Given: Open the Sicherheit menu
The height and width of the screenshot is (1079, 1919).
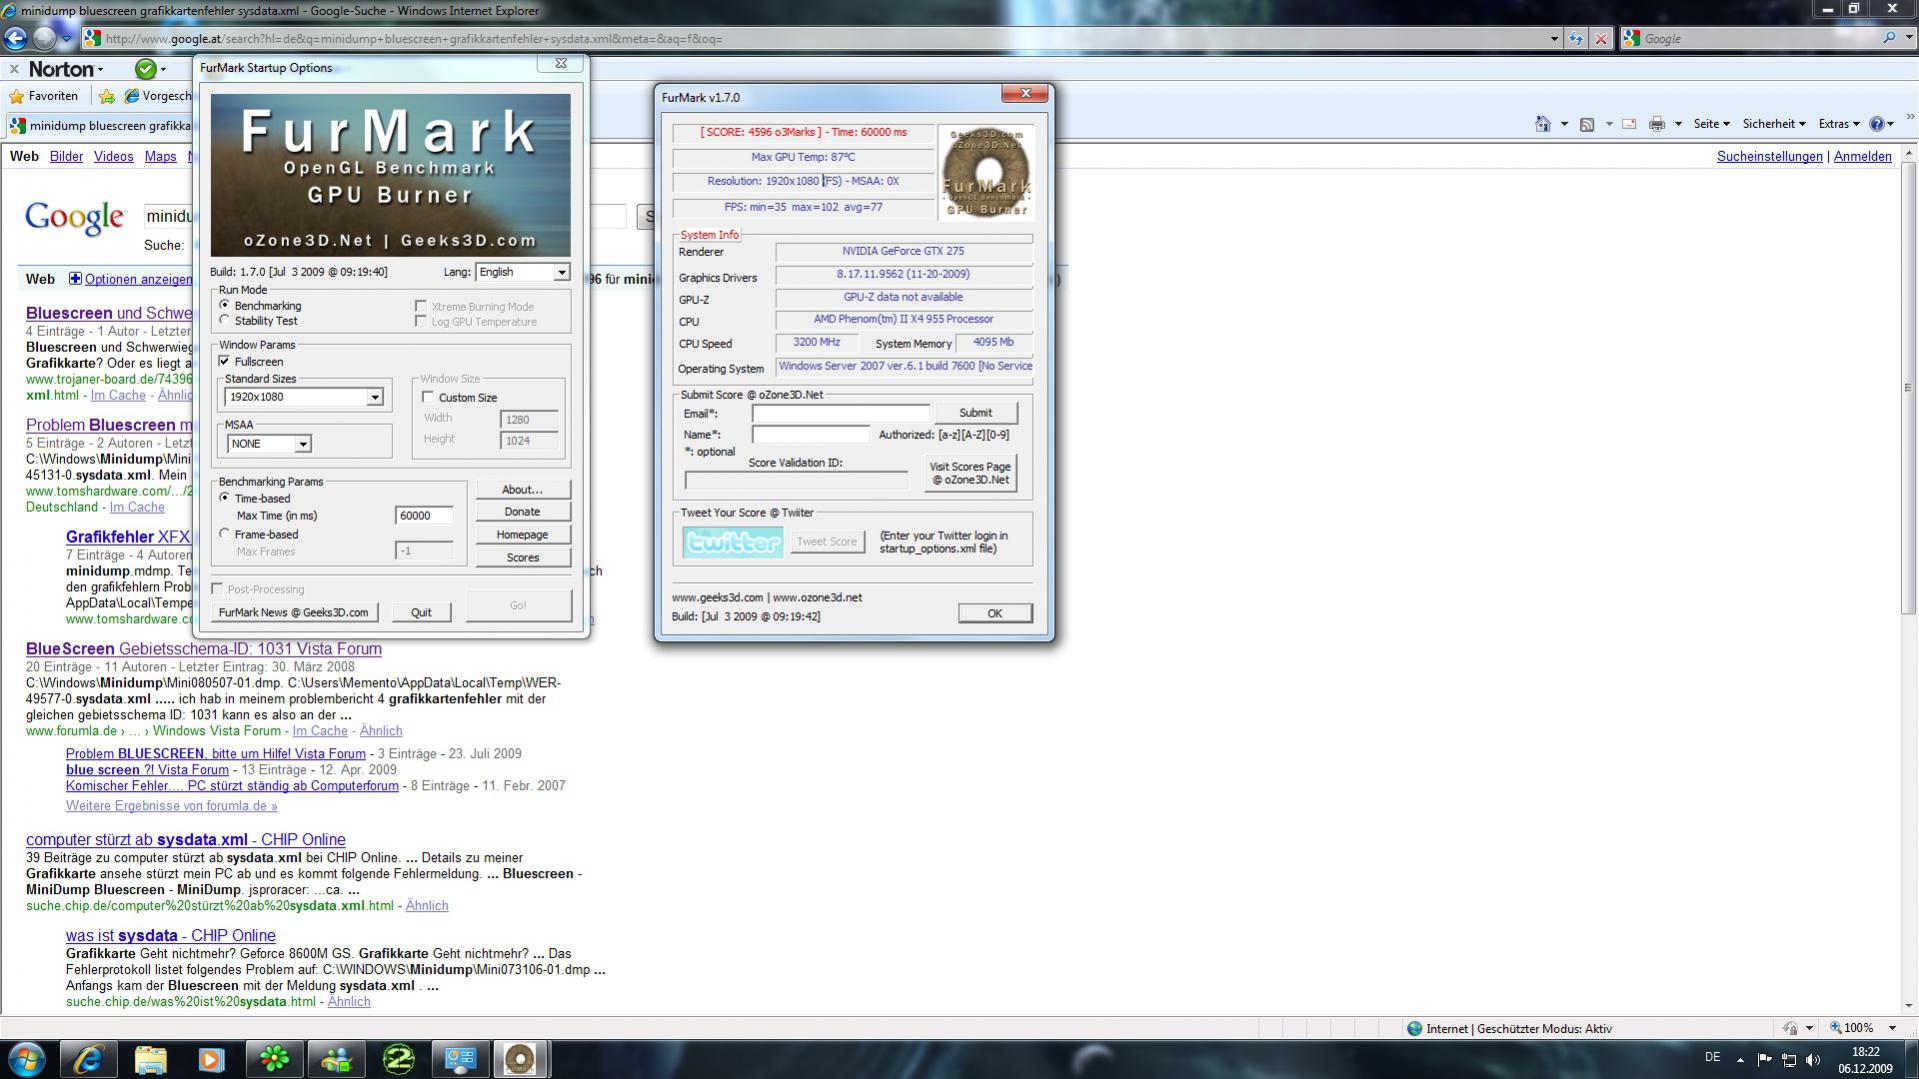Looking at the screenshot, I should coord(1774,124).
